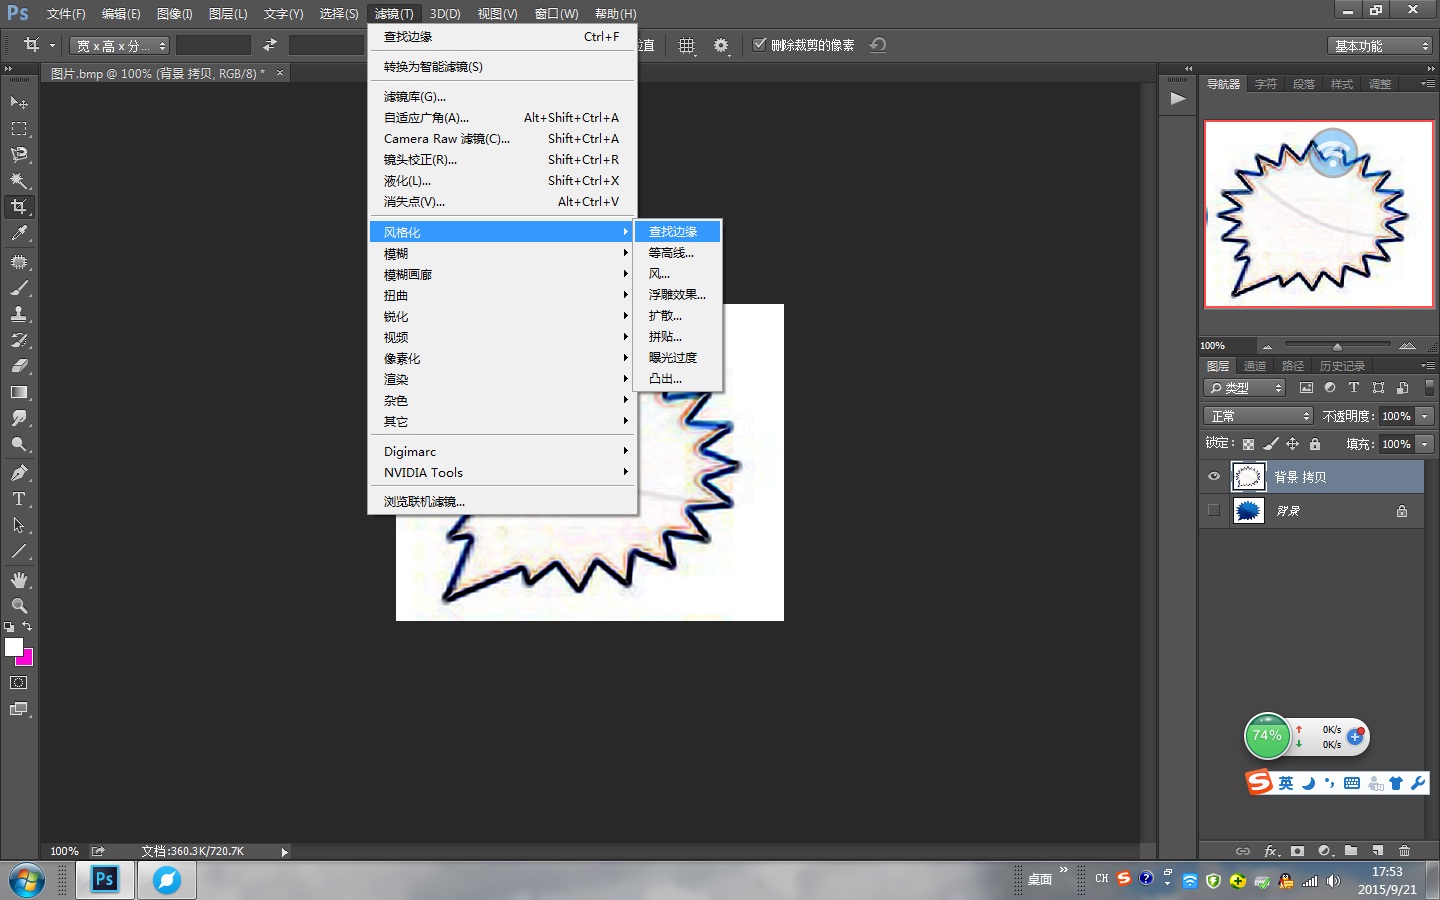Viewport: 1440px width, 900px height.
Task: Toggle pixel layer filter icon
Action: point(1306,387)
